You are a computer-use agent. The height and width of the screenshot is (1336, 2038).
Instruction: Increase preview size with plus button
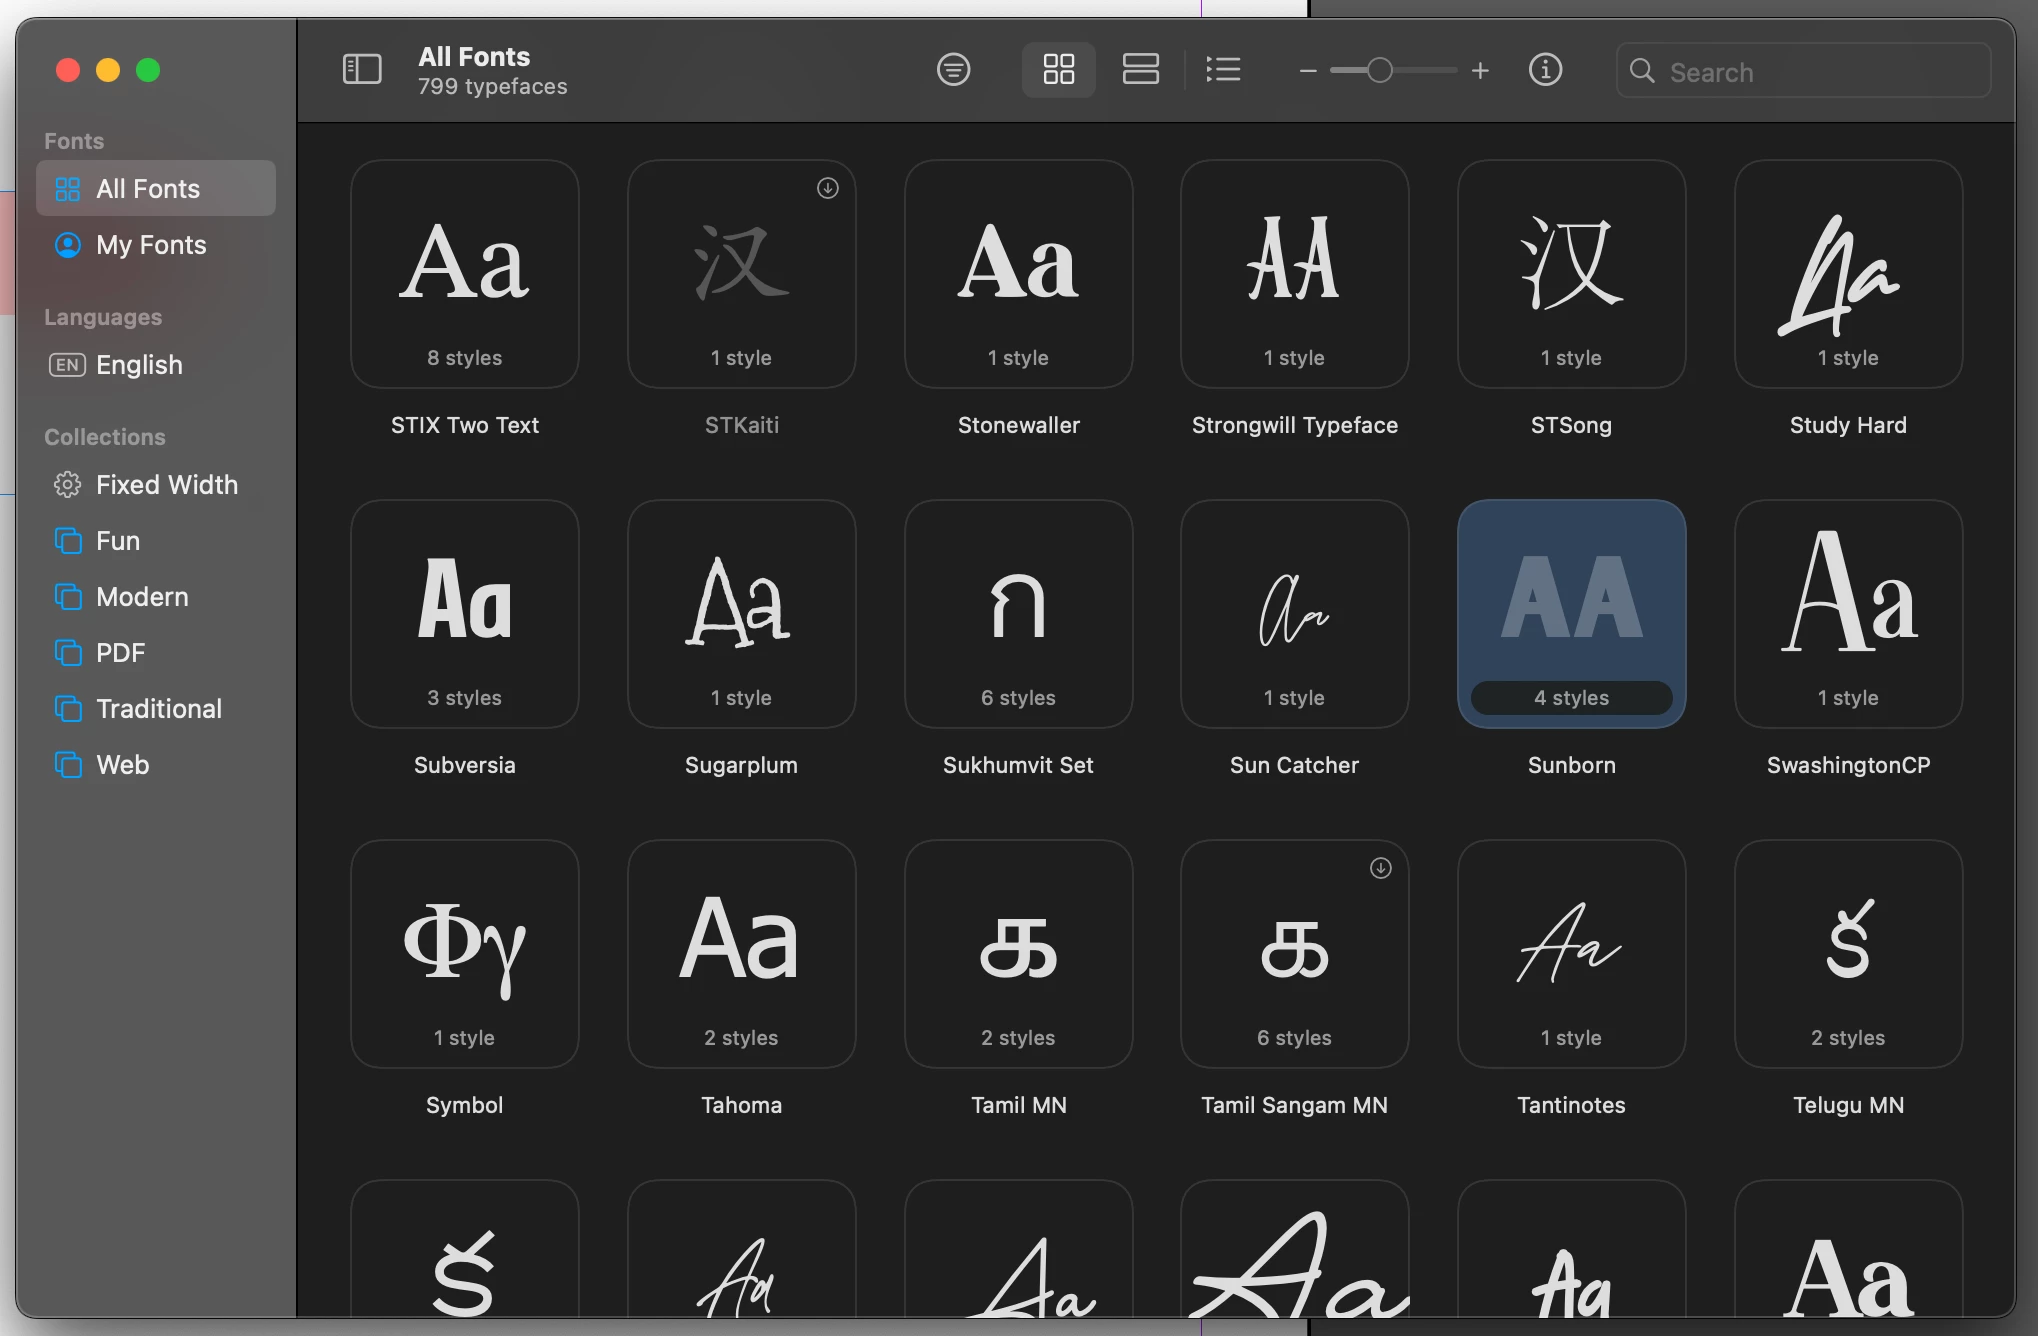point(1480,71)
